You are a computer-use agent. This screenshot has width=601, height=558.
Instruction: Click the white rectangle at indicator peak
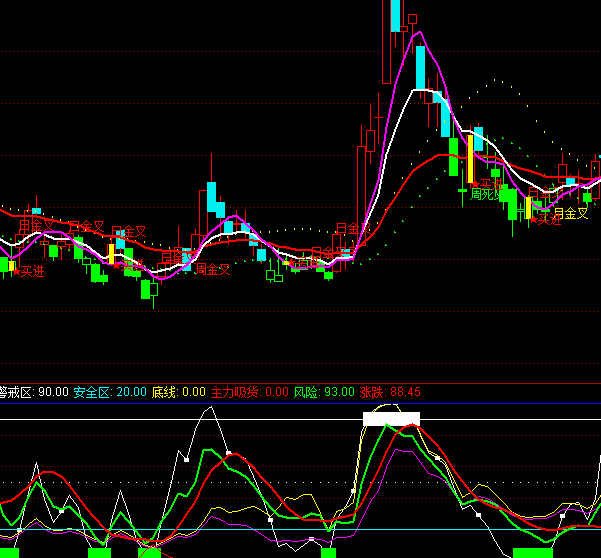(391, 419)
